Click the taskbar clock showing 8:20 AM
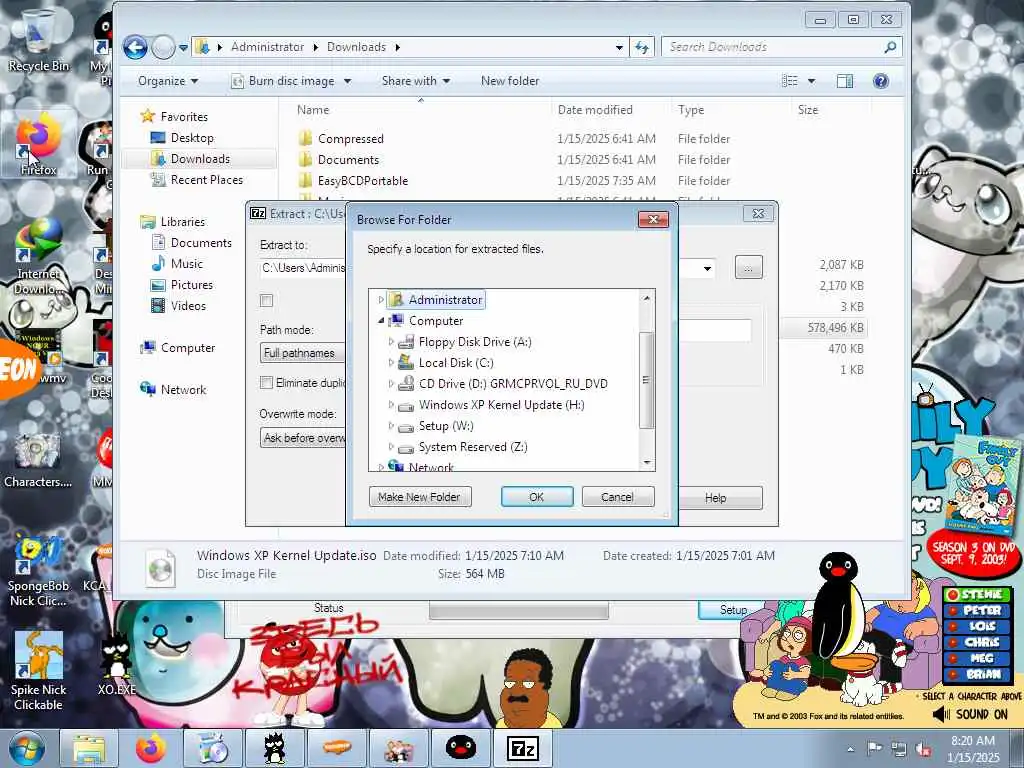 coord(973,749)
